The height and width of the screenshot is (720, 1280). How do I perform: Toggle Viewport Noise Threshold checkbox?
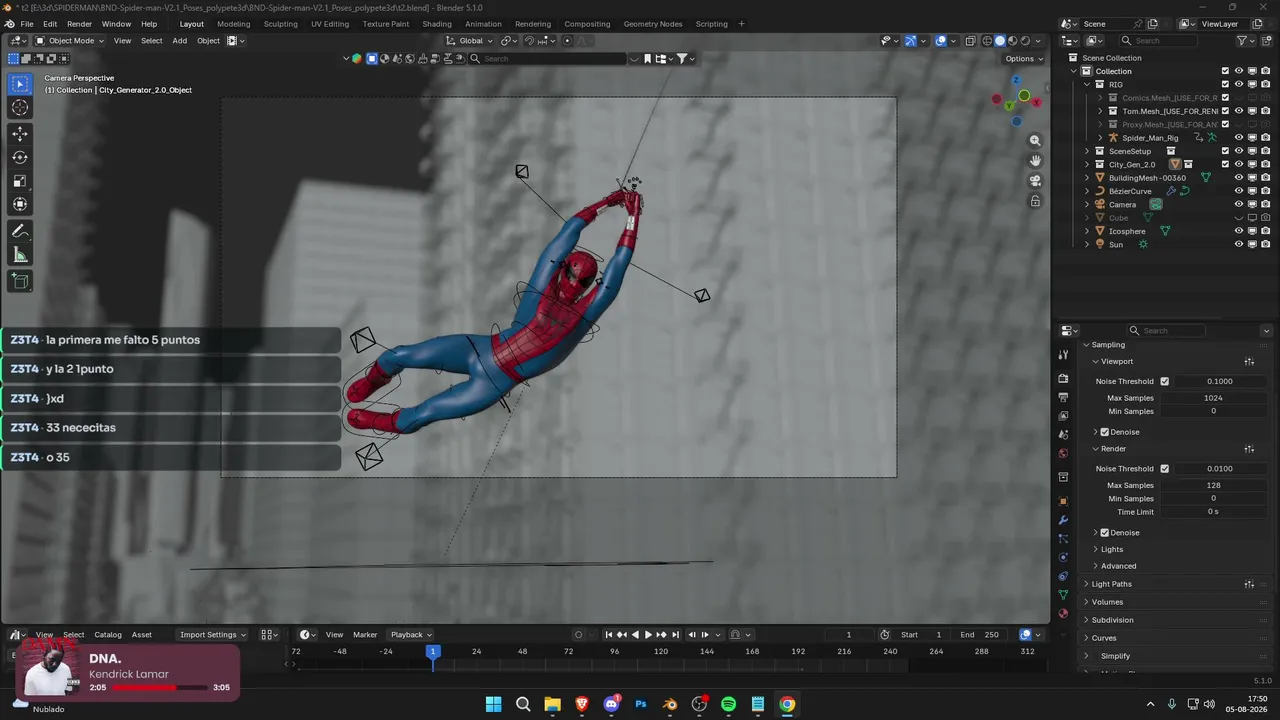coord(1164,381)
